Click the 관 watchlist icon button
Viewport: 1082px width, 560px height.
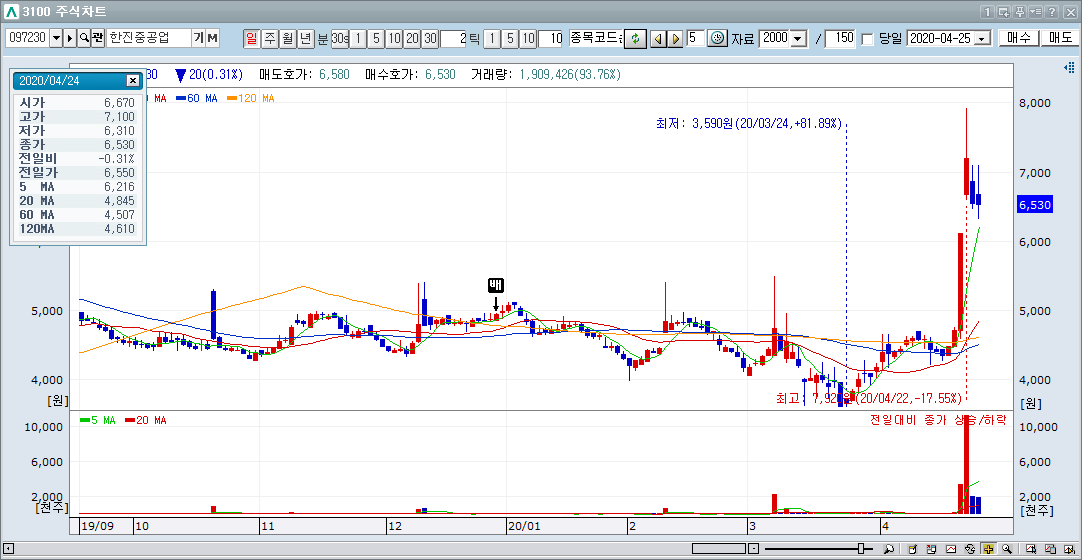point(97,39)
